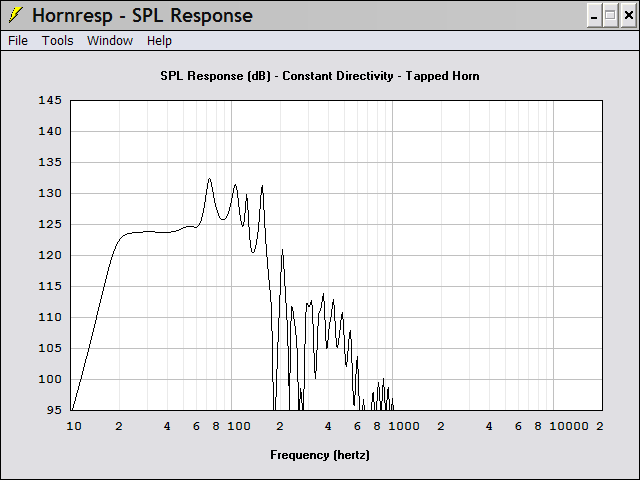Open the File menu
This screenshot has width=640, height=480.
click(x=18, y=41)
